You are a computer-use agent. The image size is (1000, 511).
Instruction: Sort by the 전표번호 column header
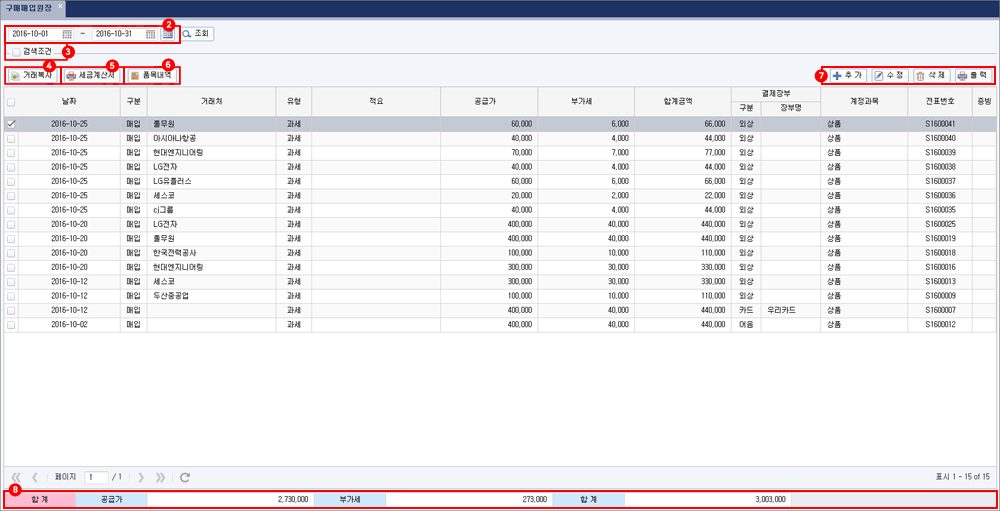[939, 101]
